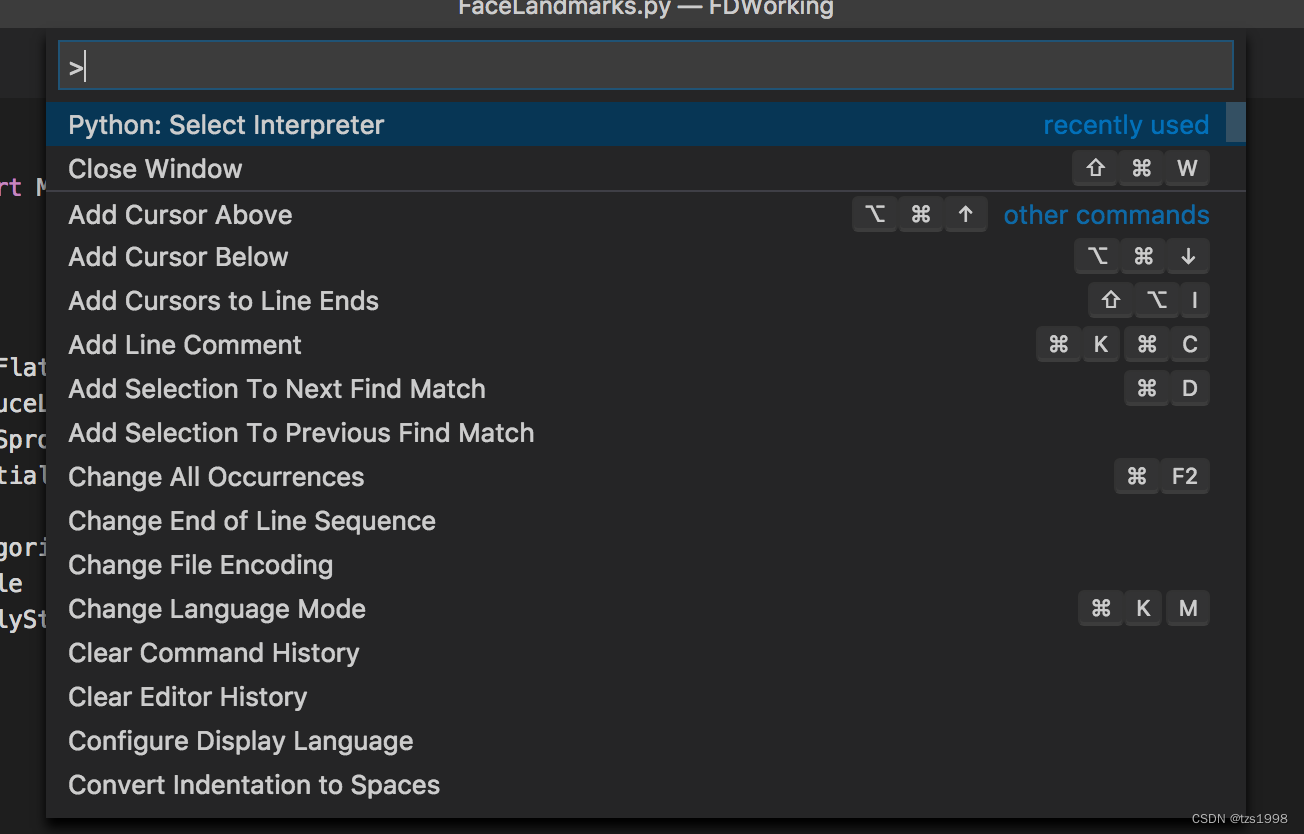Click the shift key badge next to Close Window
This screenshot has height=834, width=1304.
1094,168
